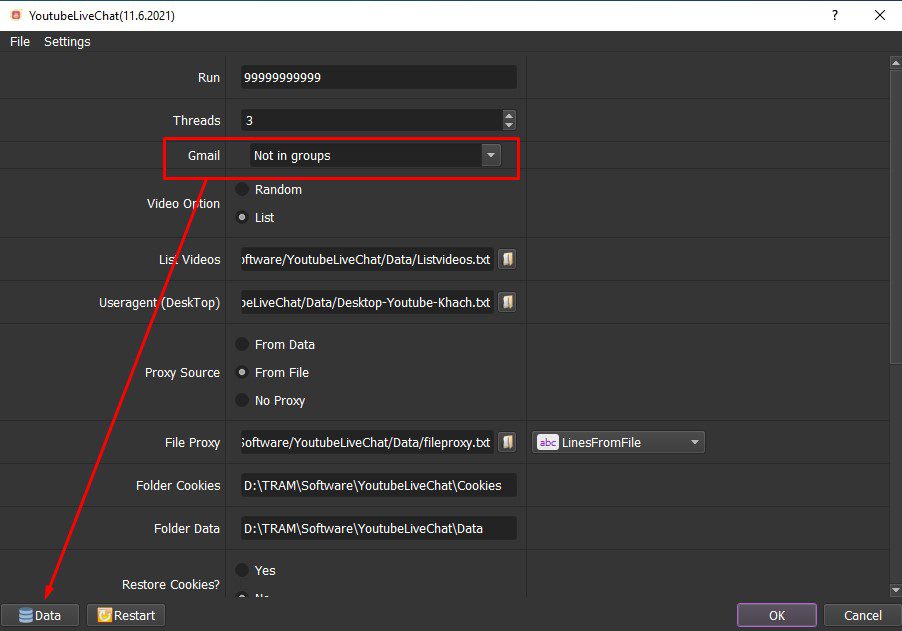902x631 pixels.
Task: Click the Folder Data path field
Action: click(379, 528)
